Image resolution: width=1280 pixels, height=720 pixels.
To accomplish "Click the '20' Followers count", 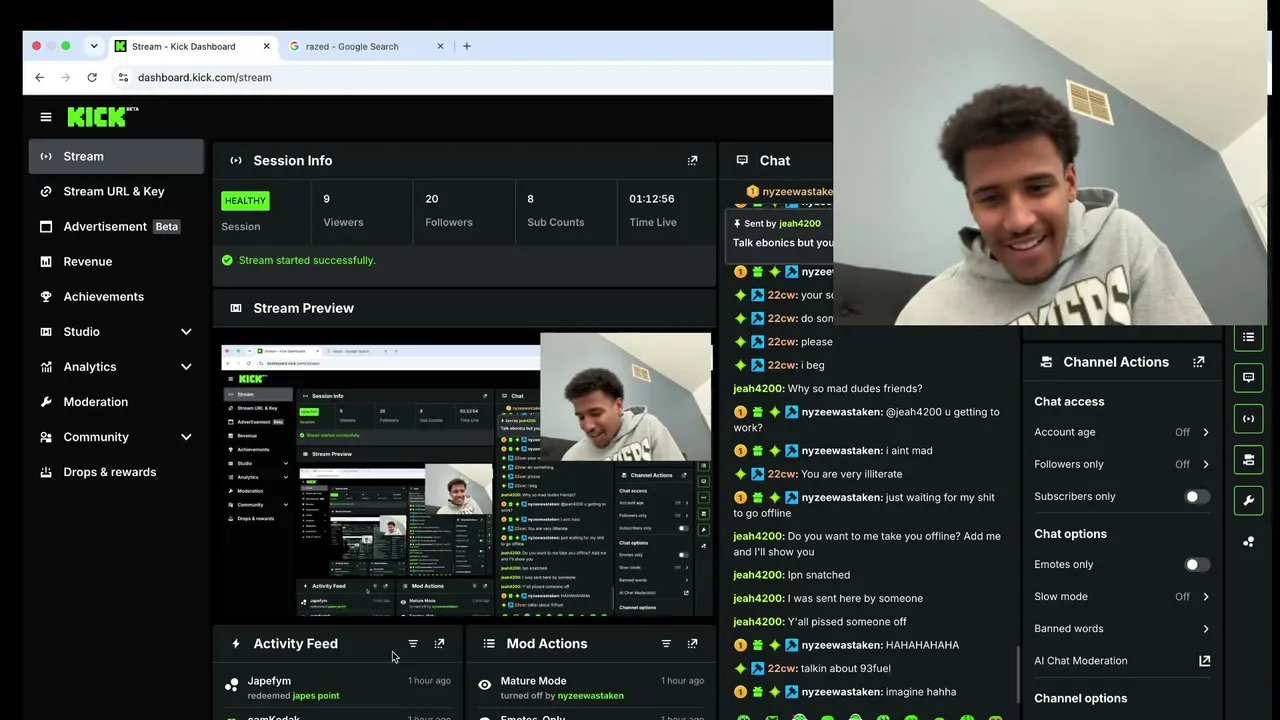I will click(432, 199).
